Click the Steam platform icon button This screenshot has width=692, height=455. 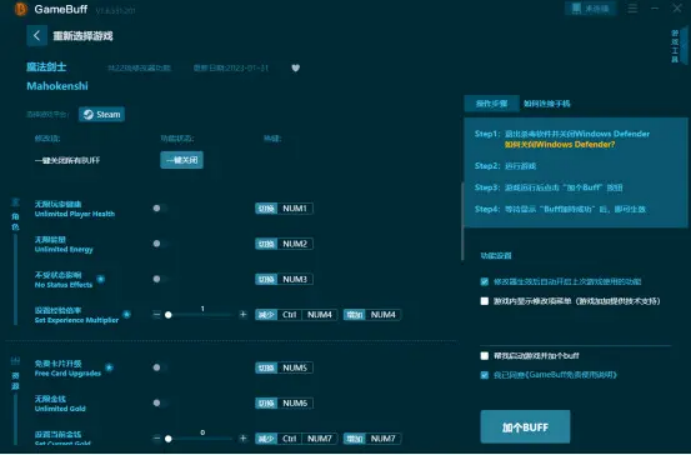click(102, 114)
